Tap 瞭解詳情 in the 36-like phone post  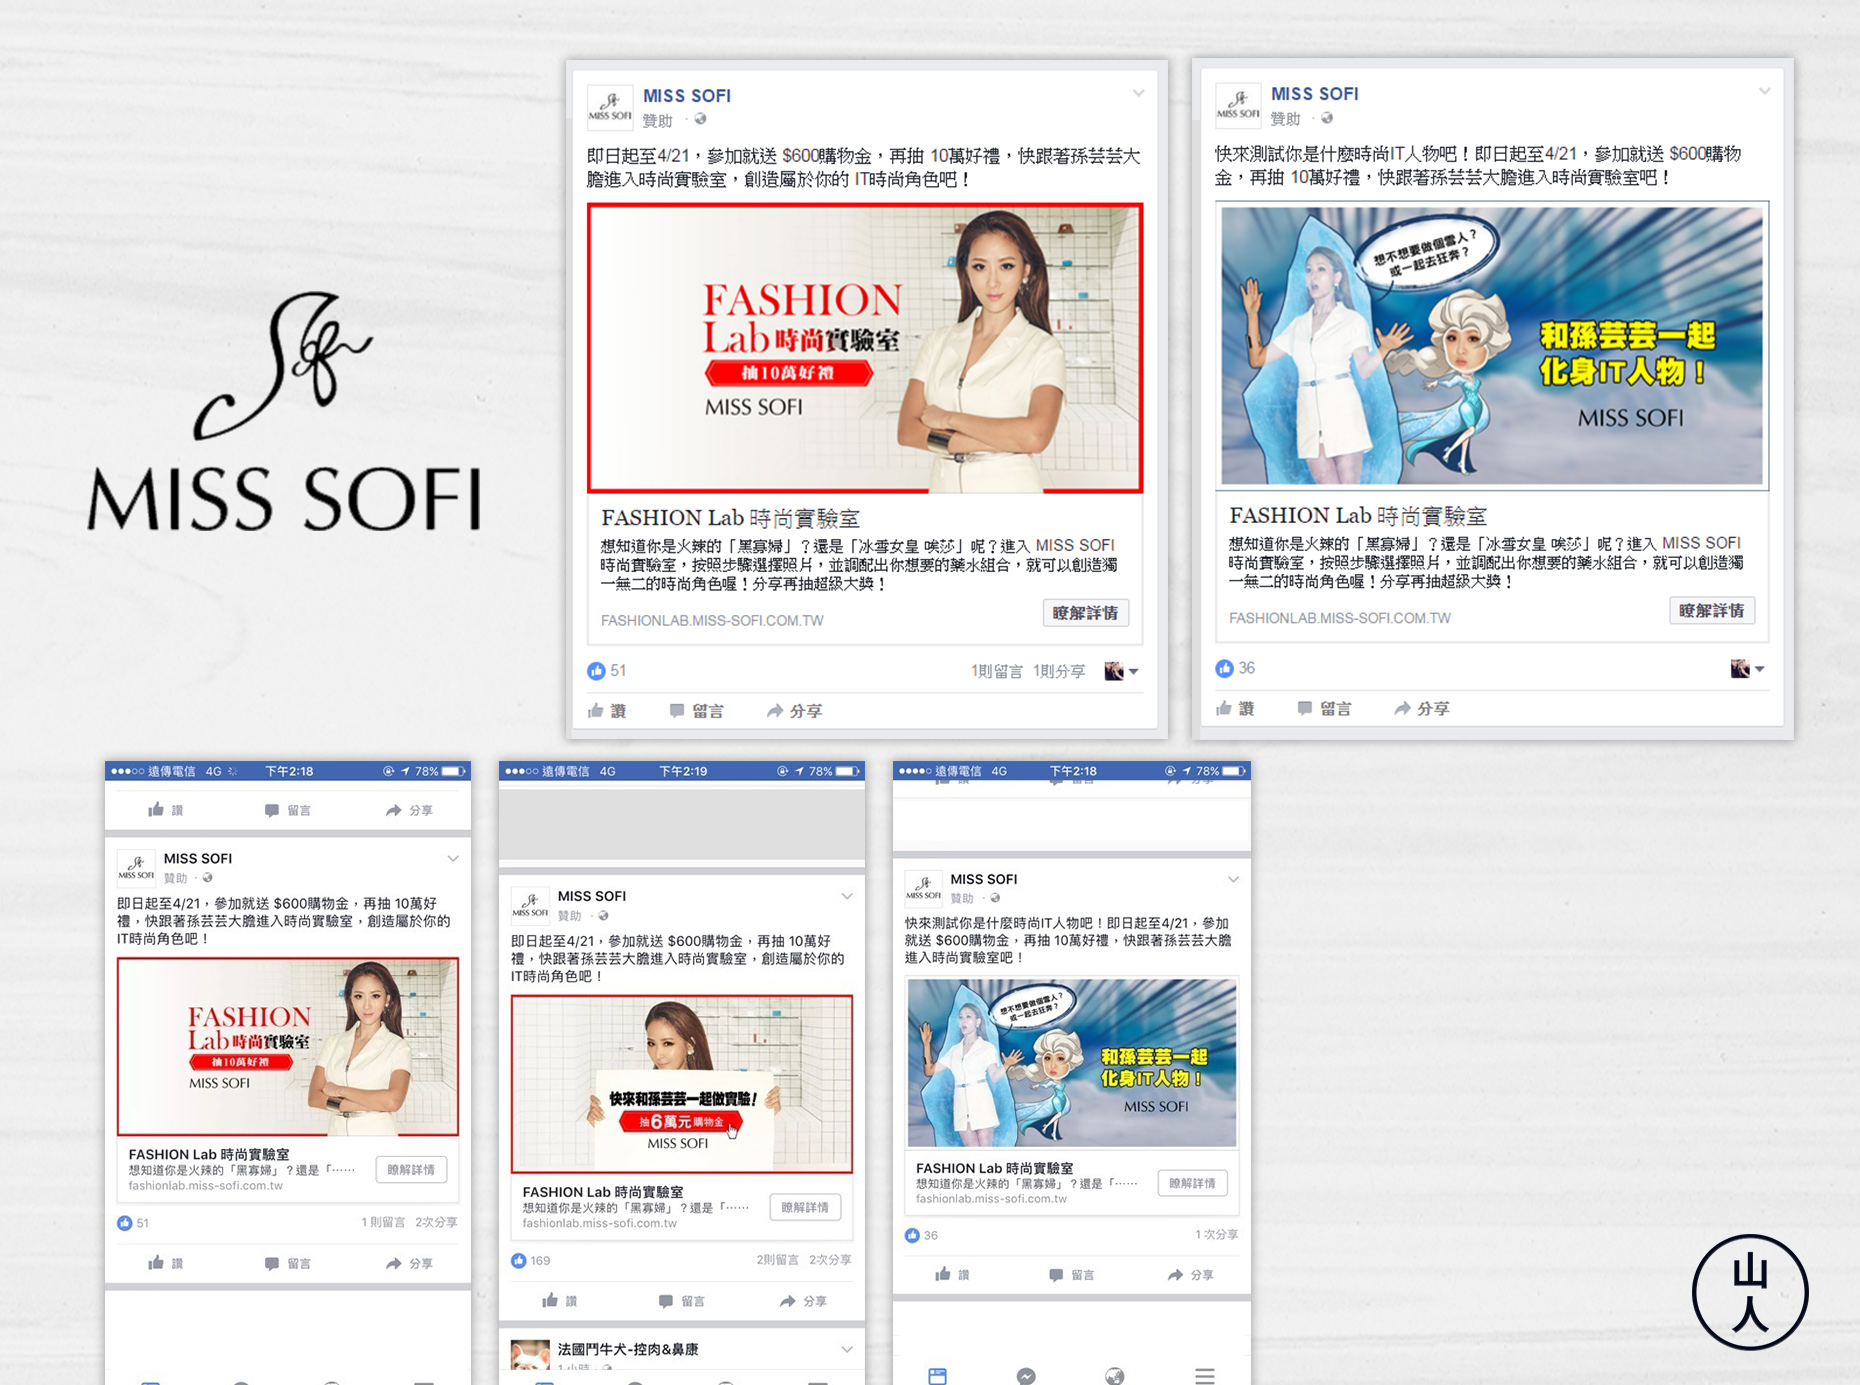(x=1192, y=1183)
